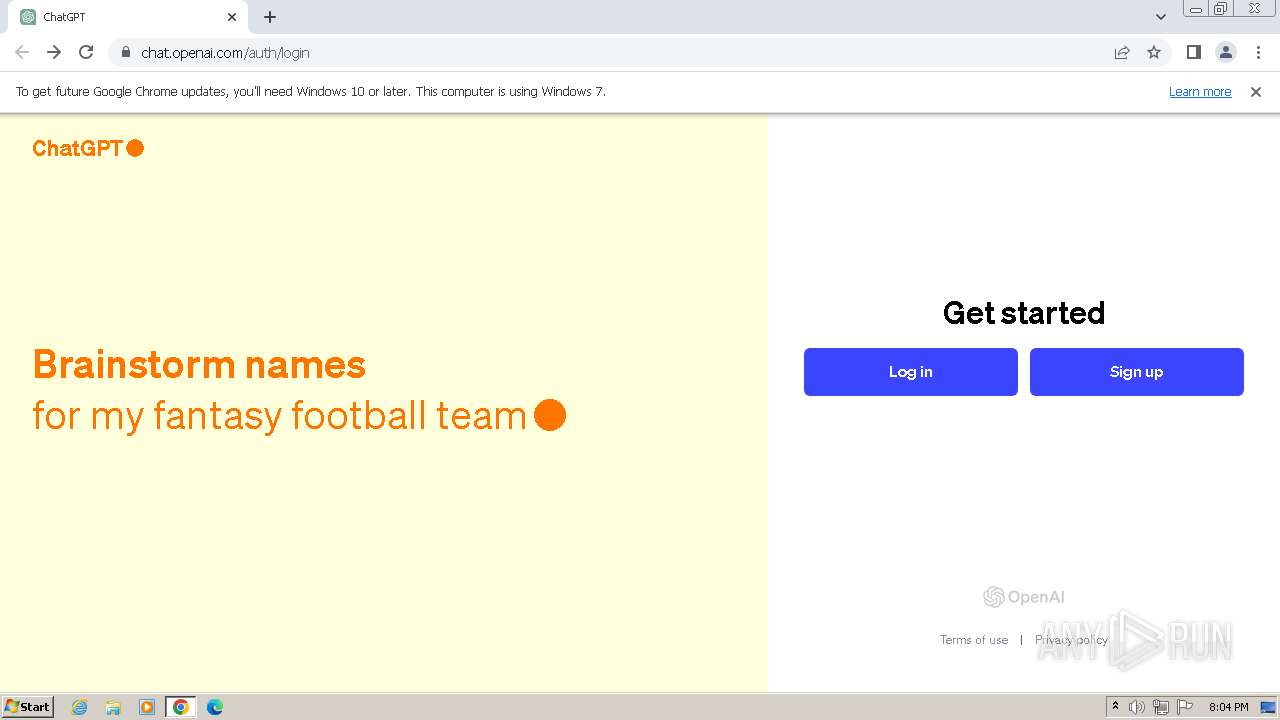Click the Show desktop button in tray corner
This screenshot has height=720, width=1280.
coord(1268,707)
